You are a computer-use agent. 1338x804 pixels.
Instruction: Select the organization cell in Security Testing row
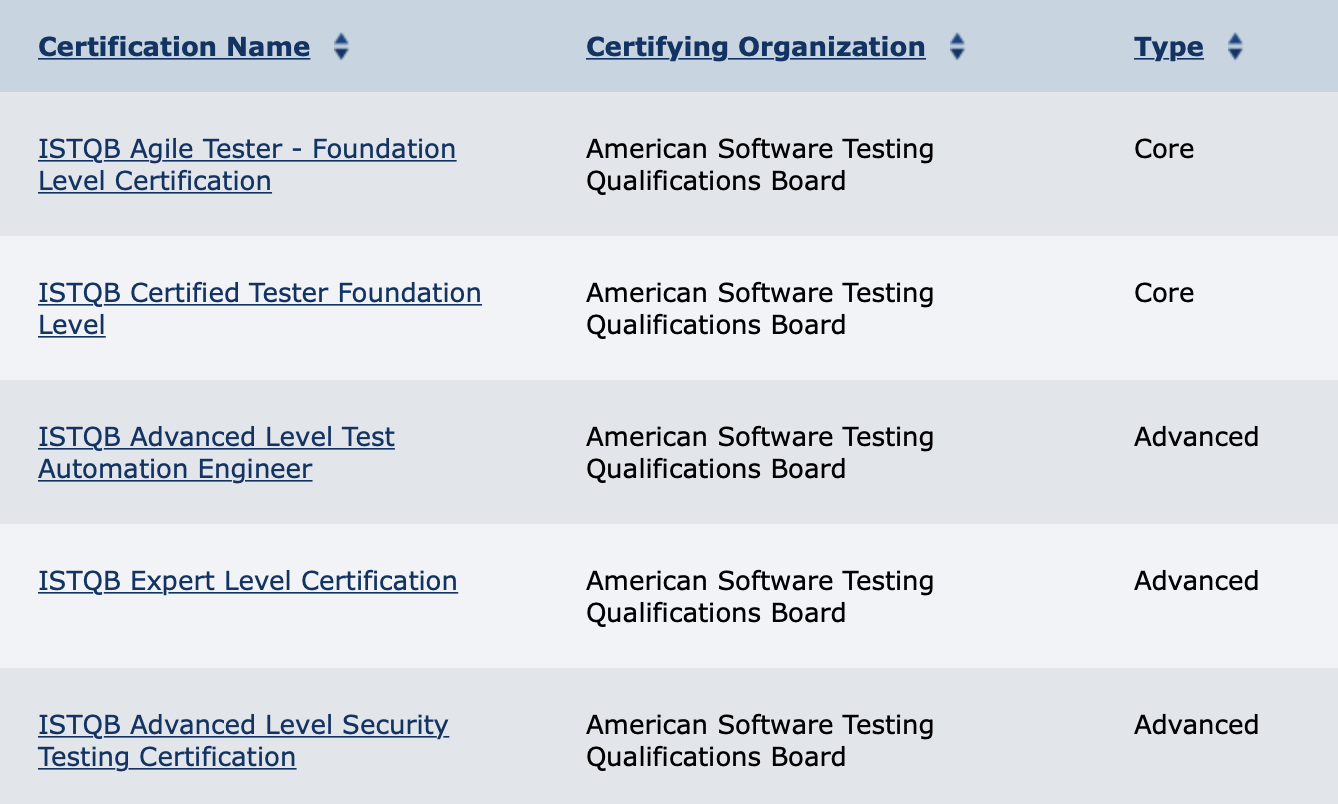[x=760, y=741]
